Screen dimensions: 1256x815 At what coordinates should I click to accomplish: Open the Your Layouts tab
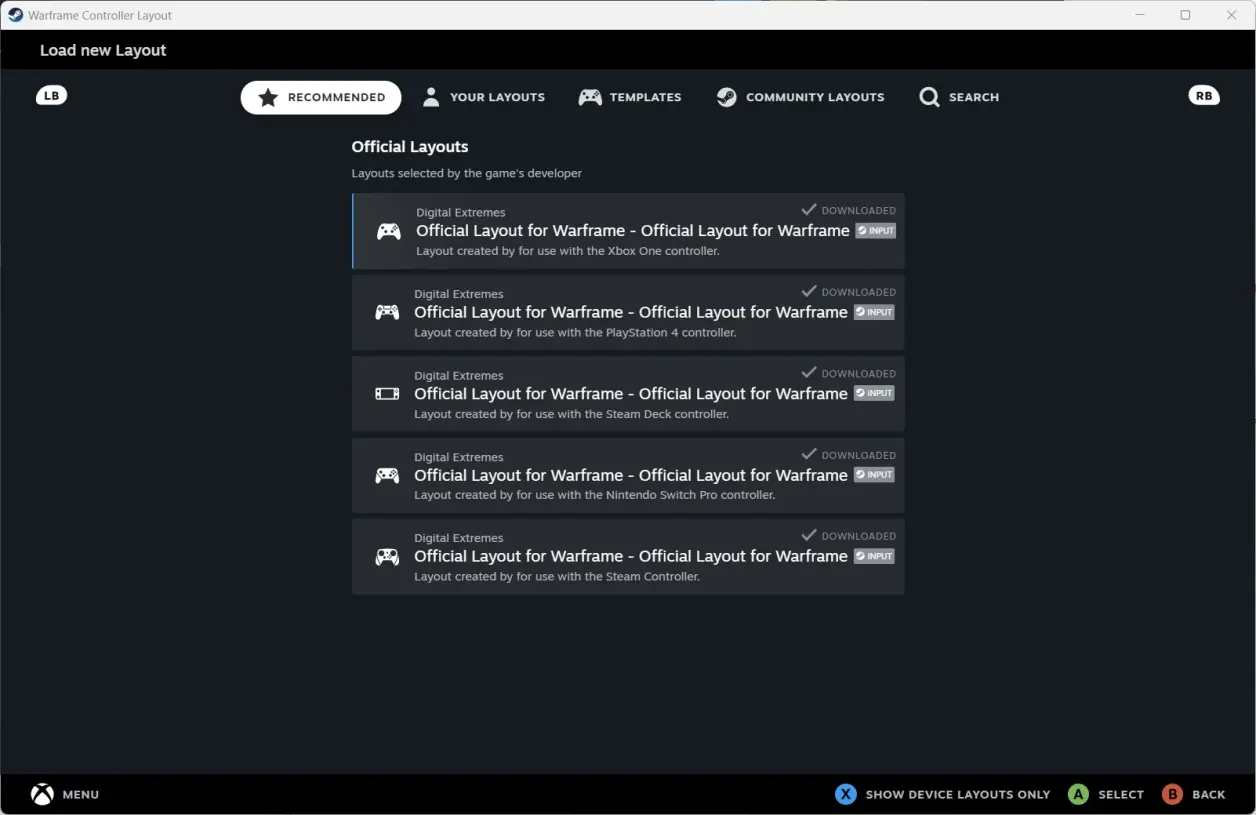coord(484,97)
